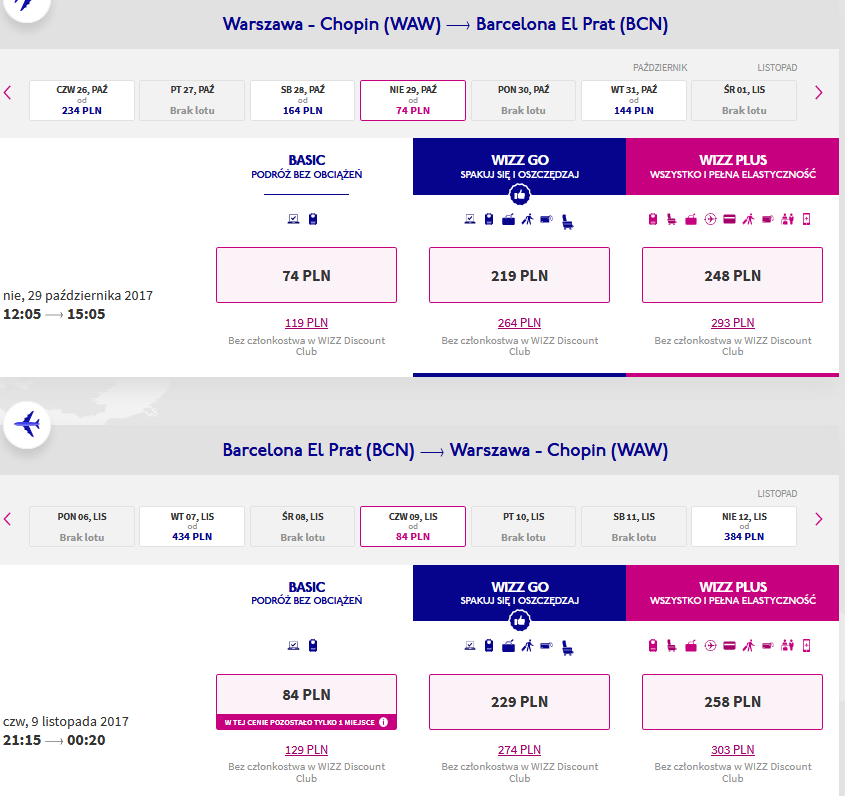Image resolution: width=845 pixels, height=796 pixels.
Task: Pick the NIE 12, LIS 384 PLN date
Action: click(744, 527)
